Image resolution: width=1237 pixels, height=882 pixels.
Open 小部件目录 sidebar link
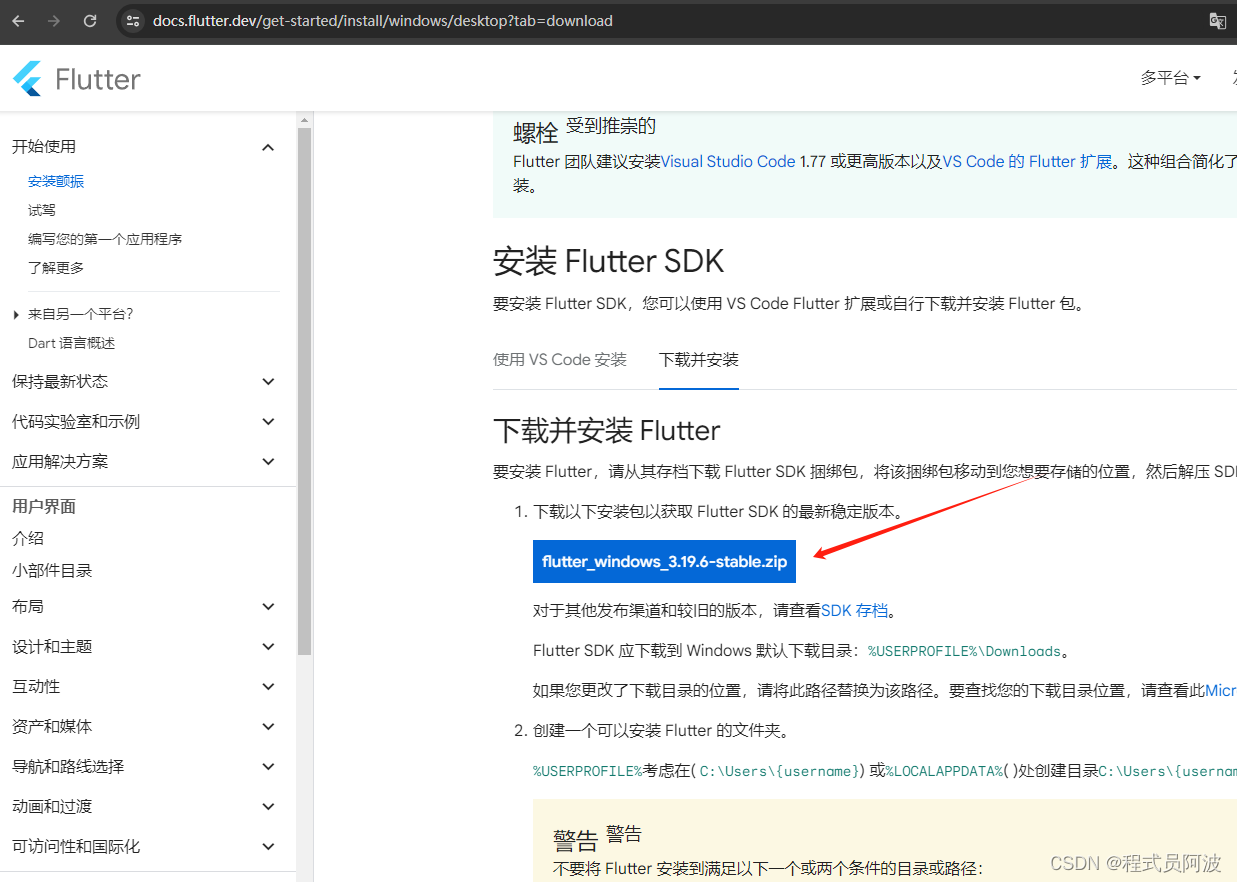click(52, 571)
